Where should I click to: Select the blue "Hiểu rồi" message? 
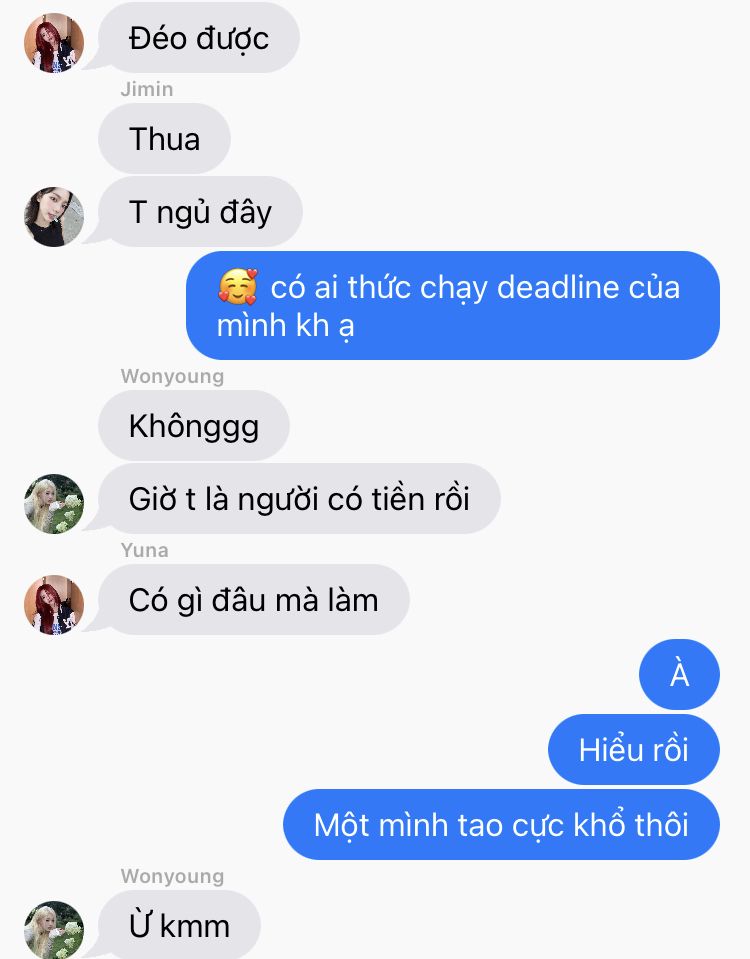634,750
